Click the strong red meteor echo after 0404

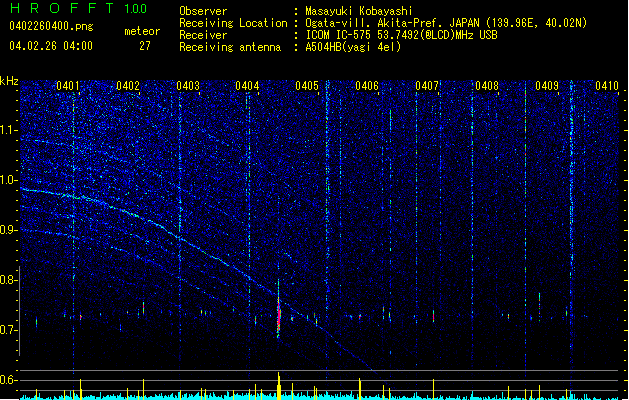pos(278,315)
